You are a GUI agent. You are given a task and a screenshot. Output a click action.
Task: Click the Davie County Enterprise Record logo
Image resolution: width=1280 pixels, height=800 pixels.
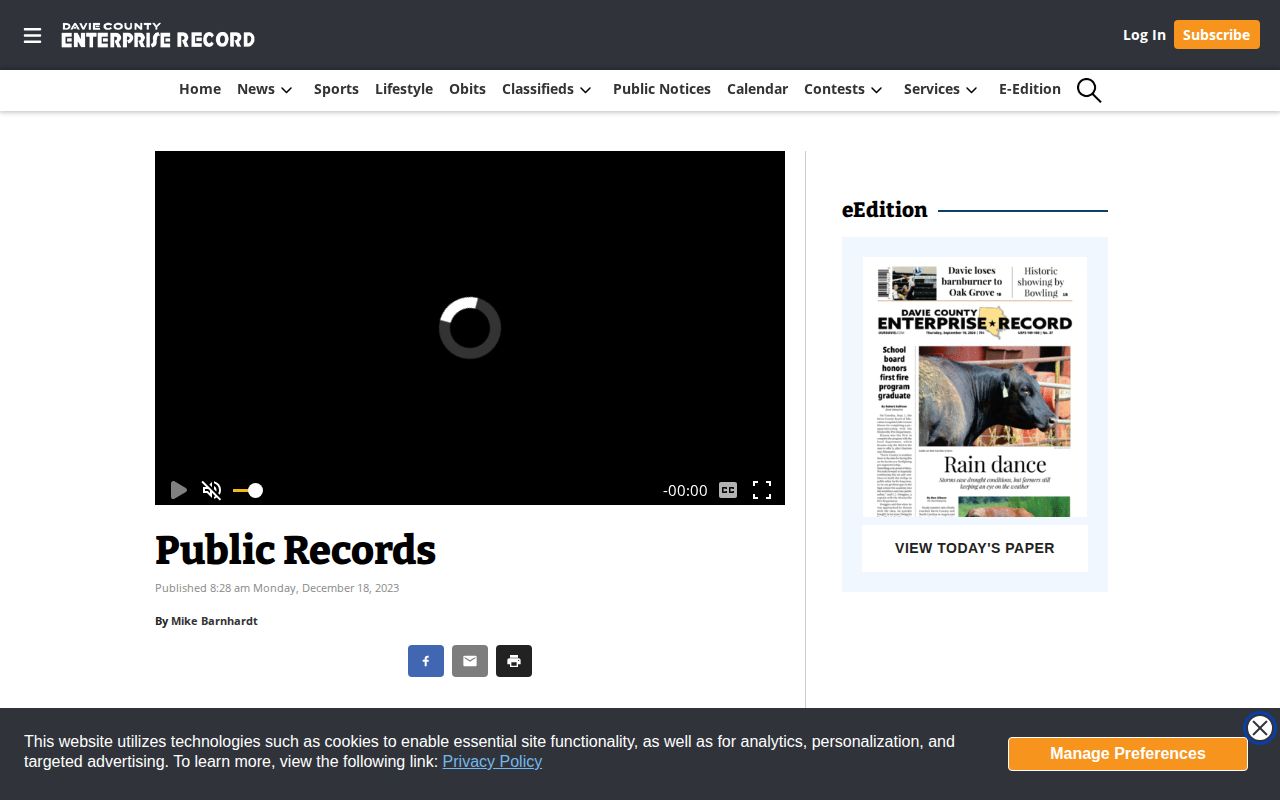[158, 35]
